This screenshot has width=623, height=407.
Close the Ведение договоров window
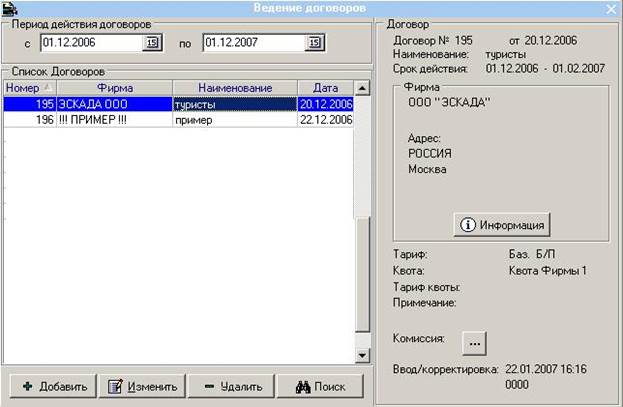[611, 8]
